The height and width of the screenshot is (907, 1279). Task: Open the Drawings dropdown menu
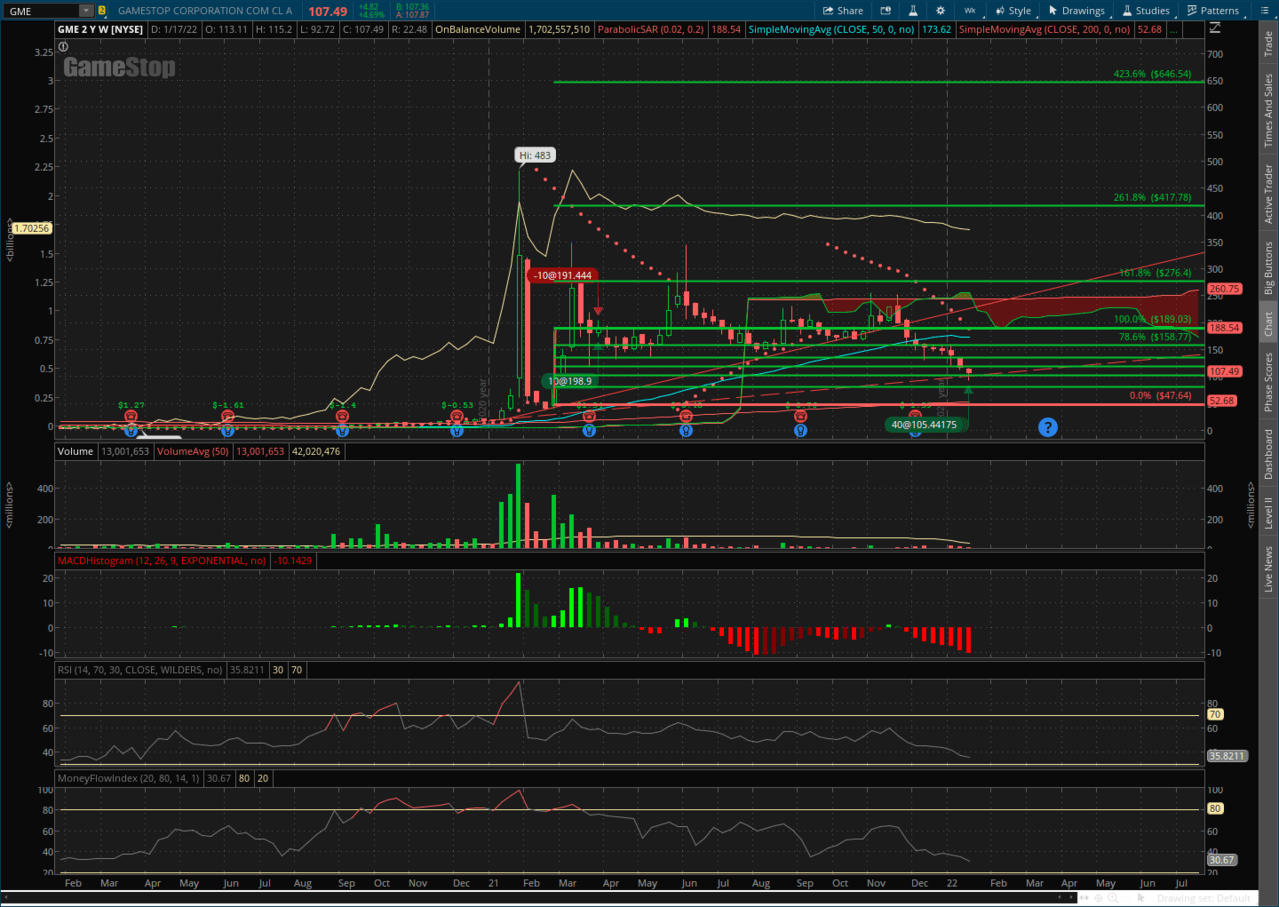pos(1077,11)
